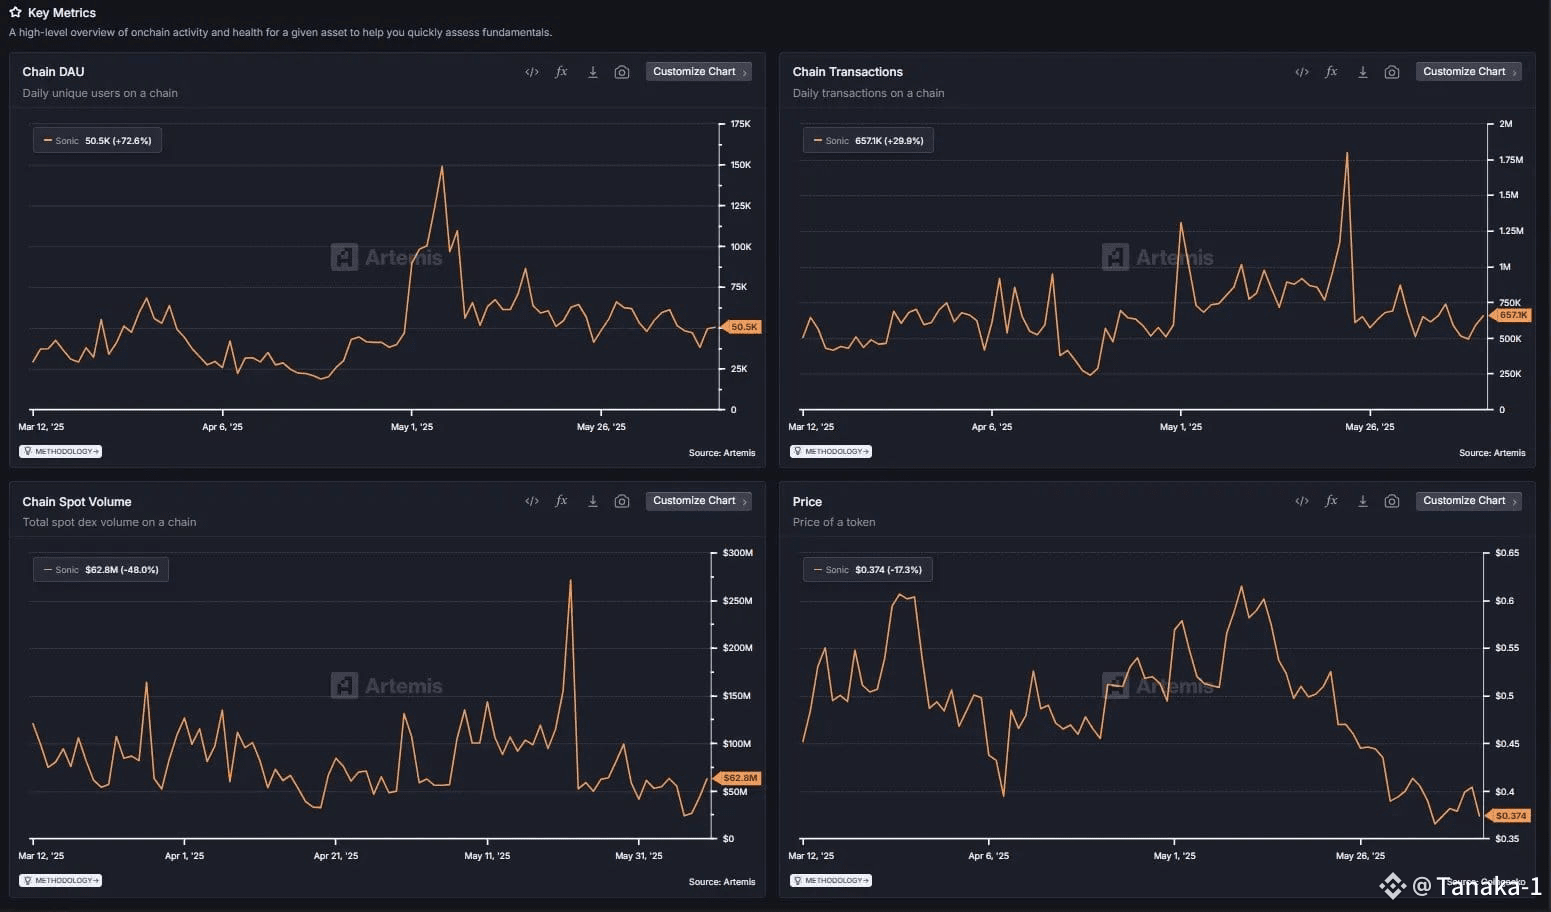
Task: Click the 'Total spot dex volume on a chain' subtitle
Action: (109, 522)
